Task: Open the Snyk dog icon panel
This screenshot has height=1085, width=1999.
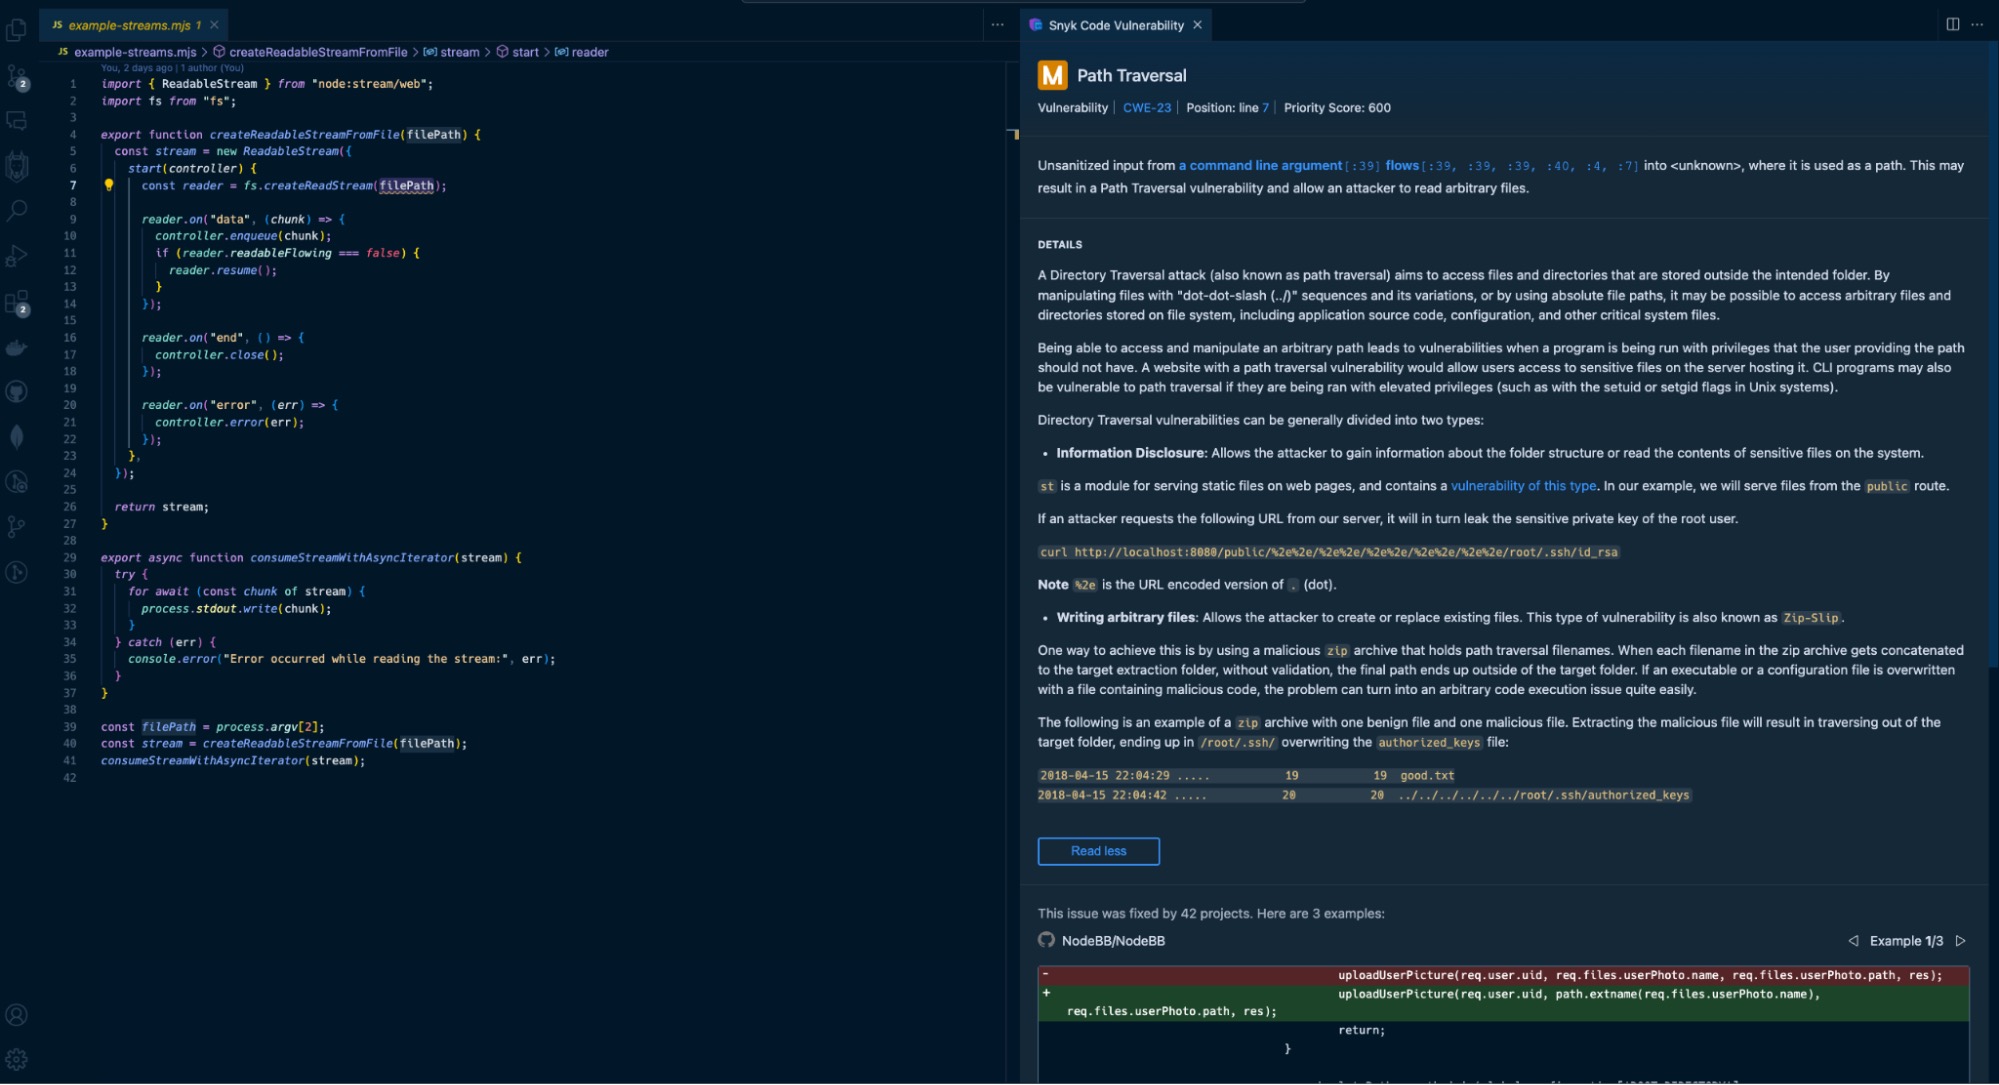Action: (x=17, y=166)
